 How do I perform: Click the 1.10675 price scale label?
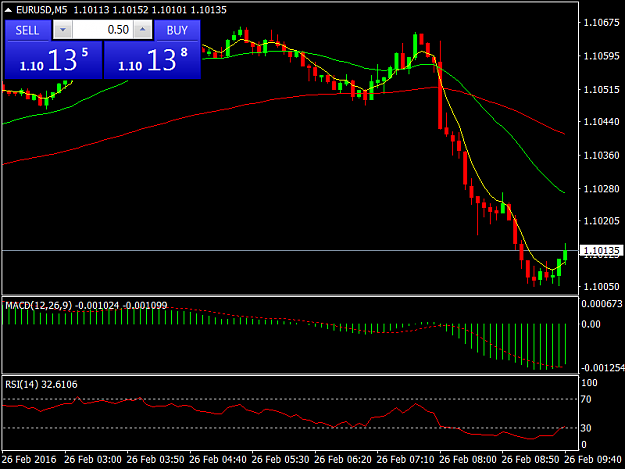pos(601,23)
